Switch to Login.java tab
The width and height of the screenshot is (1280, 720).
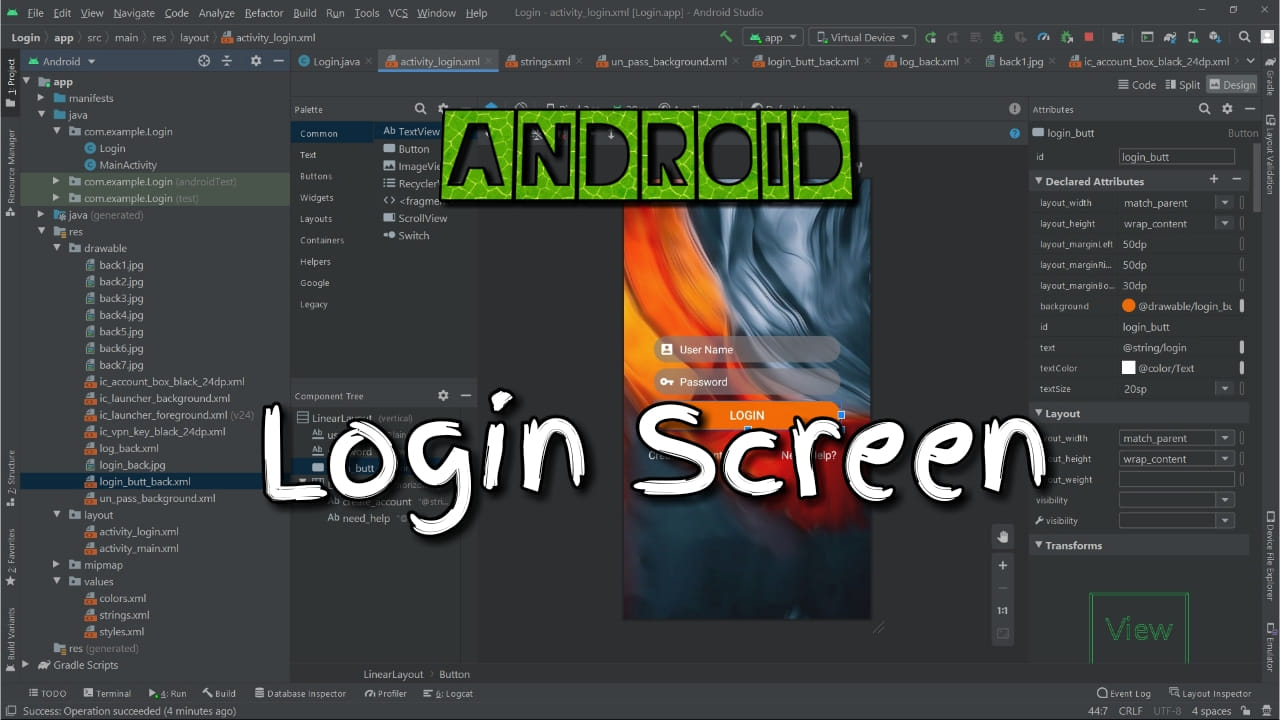point(336,61)
